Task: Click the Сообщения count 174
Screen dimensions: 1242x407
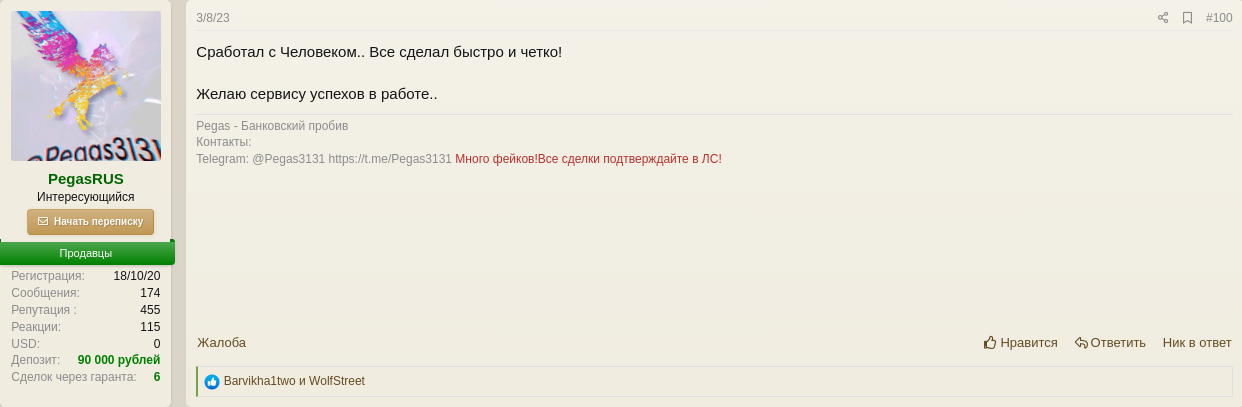Action: [150, 293]
